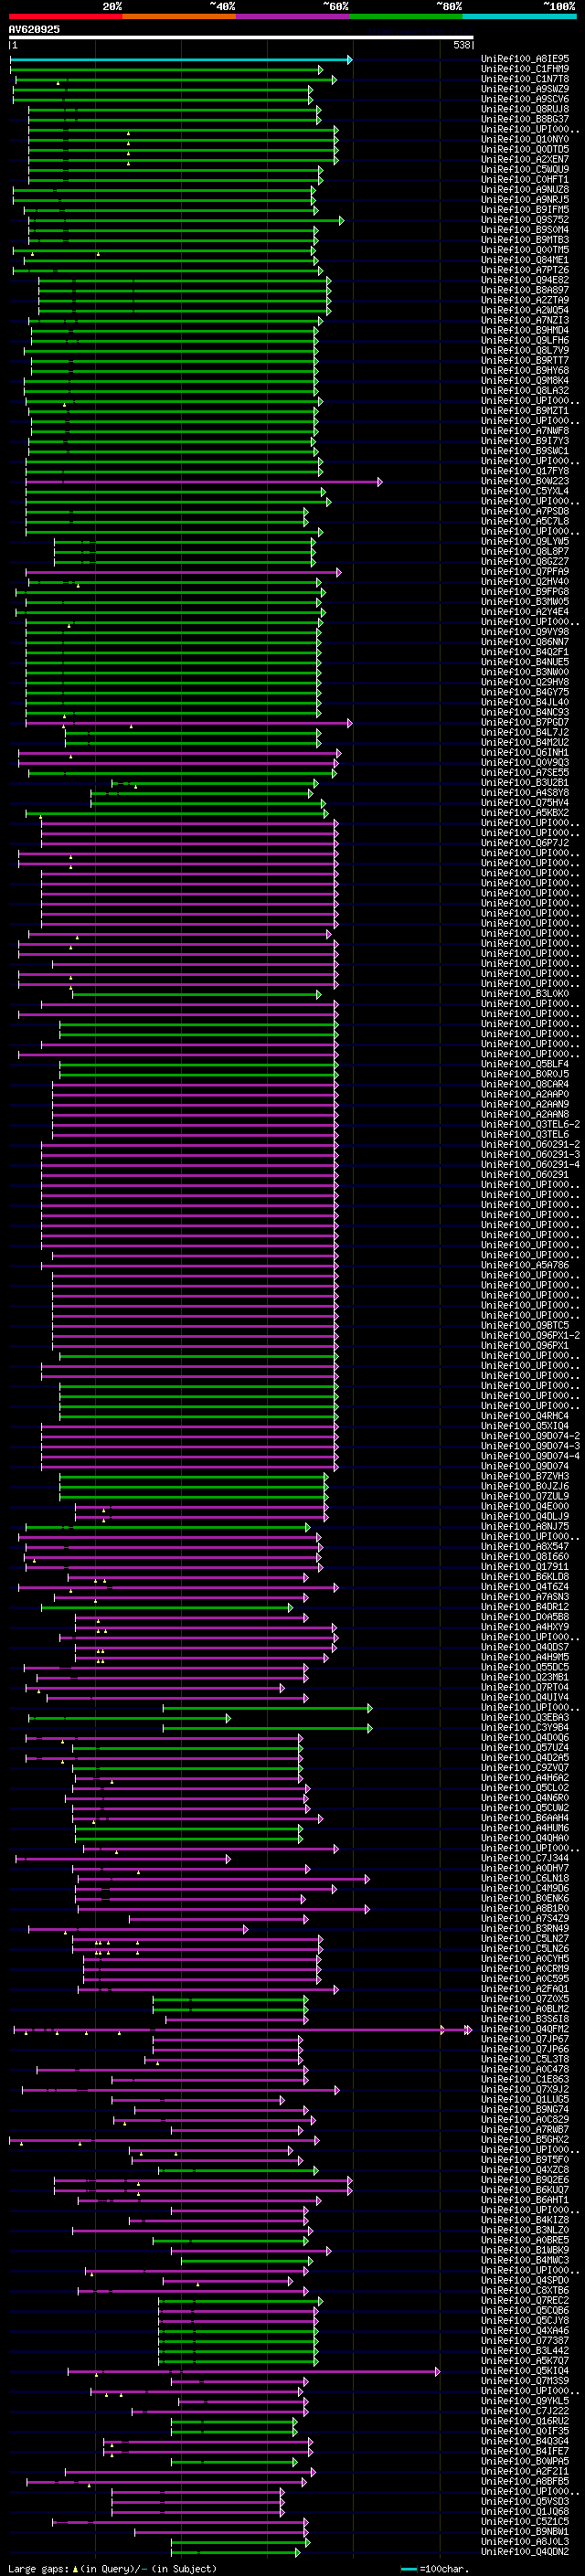Viewport: 585px width, 2576px height.
Task: Select hit label UniRef100_Q9S752
Action: (x=525, y=220)
